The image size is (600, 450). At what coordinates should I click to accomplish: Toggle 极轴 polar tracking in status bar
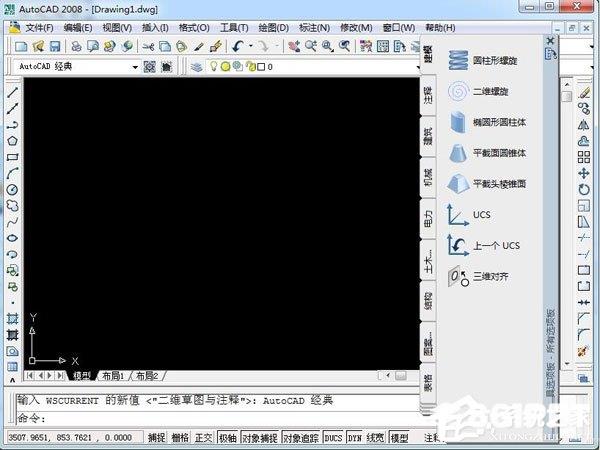coord(227,437)
